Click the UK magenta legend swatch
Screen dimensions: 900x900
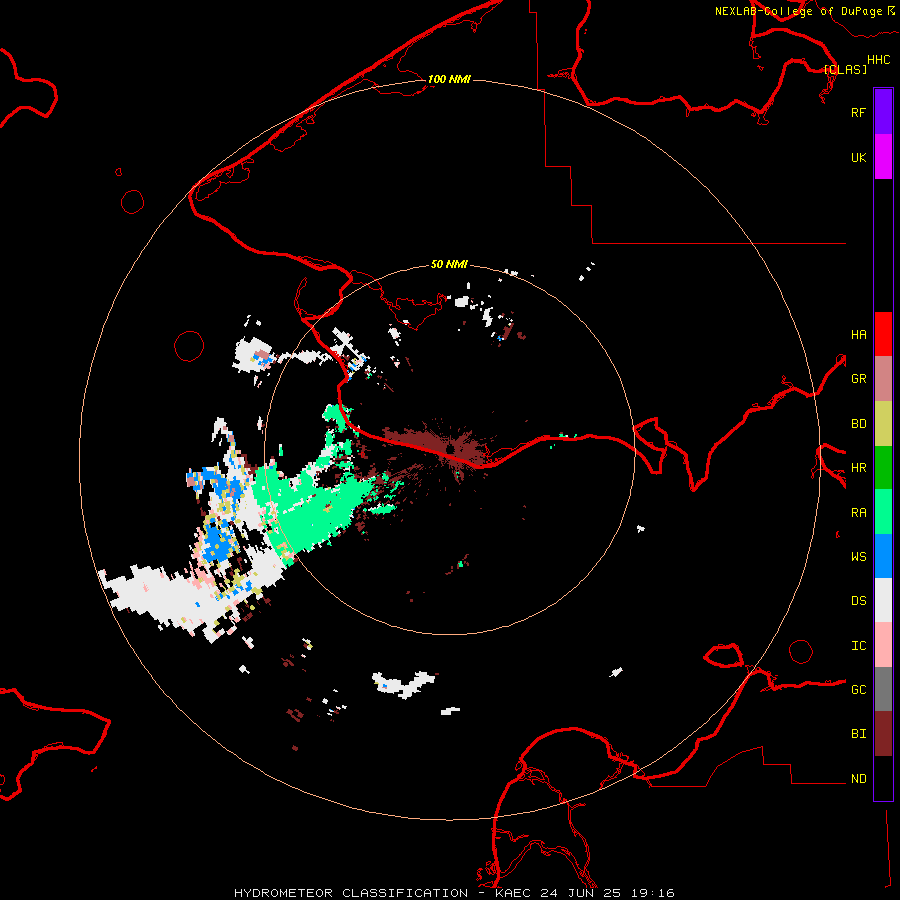click(883, 157)
